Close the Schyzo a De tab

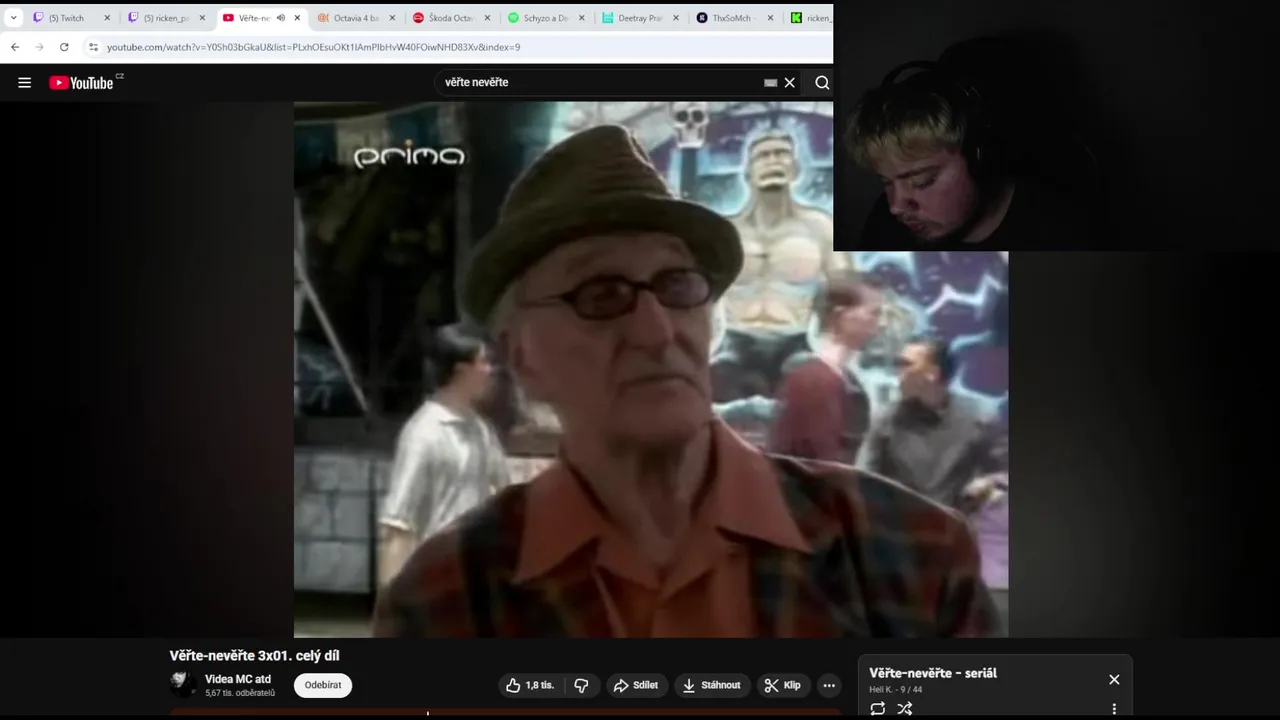[582, 18]
